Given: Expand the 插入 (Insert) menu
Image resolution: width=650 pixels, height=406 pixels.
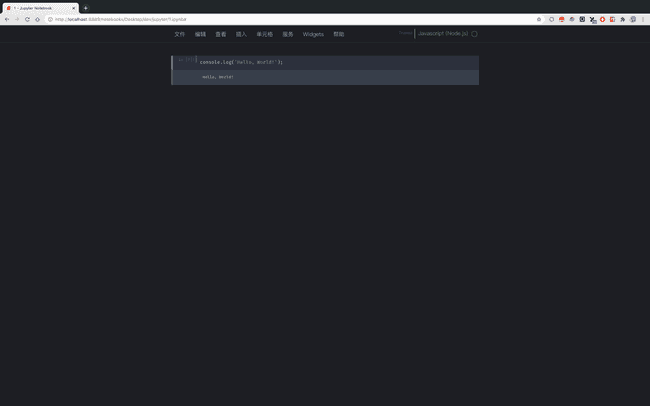Looking at the screenshot, I should tap(241, 34).
